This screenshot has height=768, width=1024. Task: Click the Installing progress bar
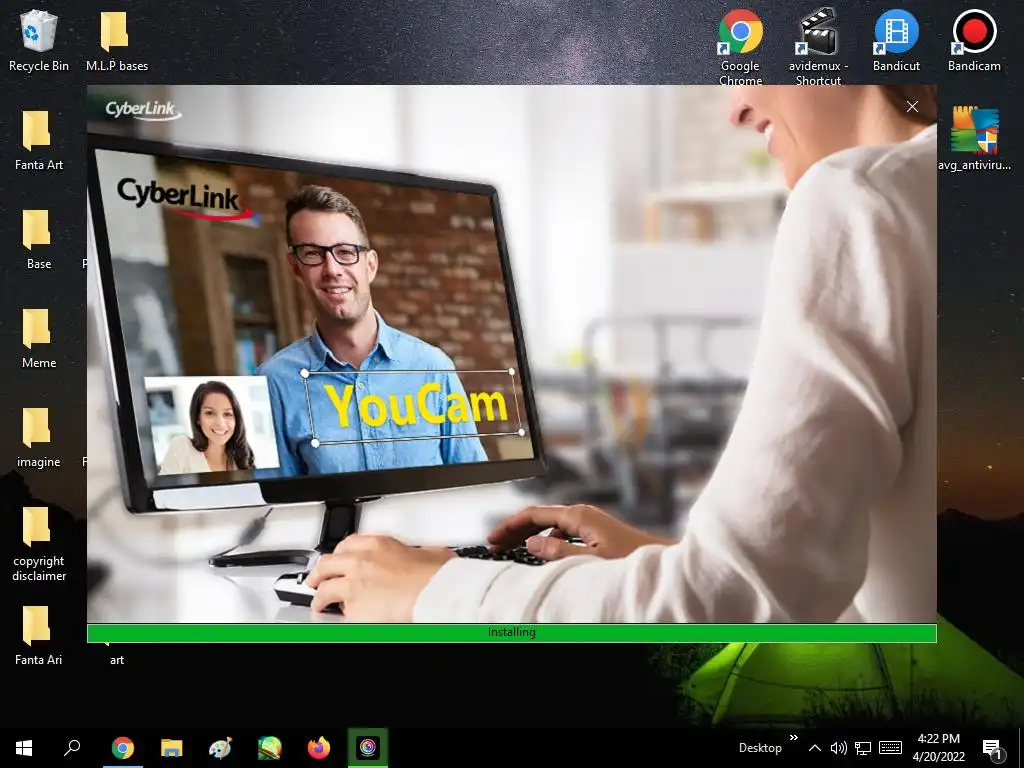click(511, 632)
